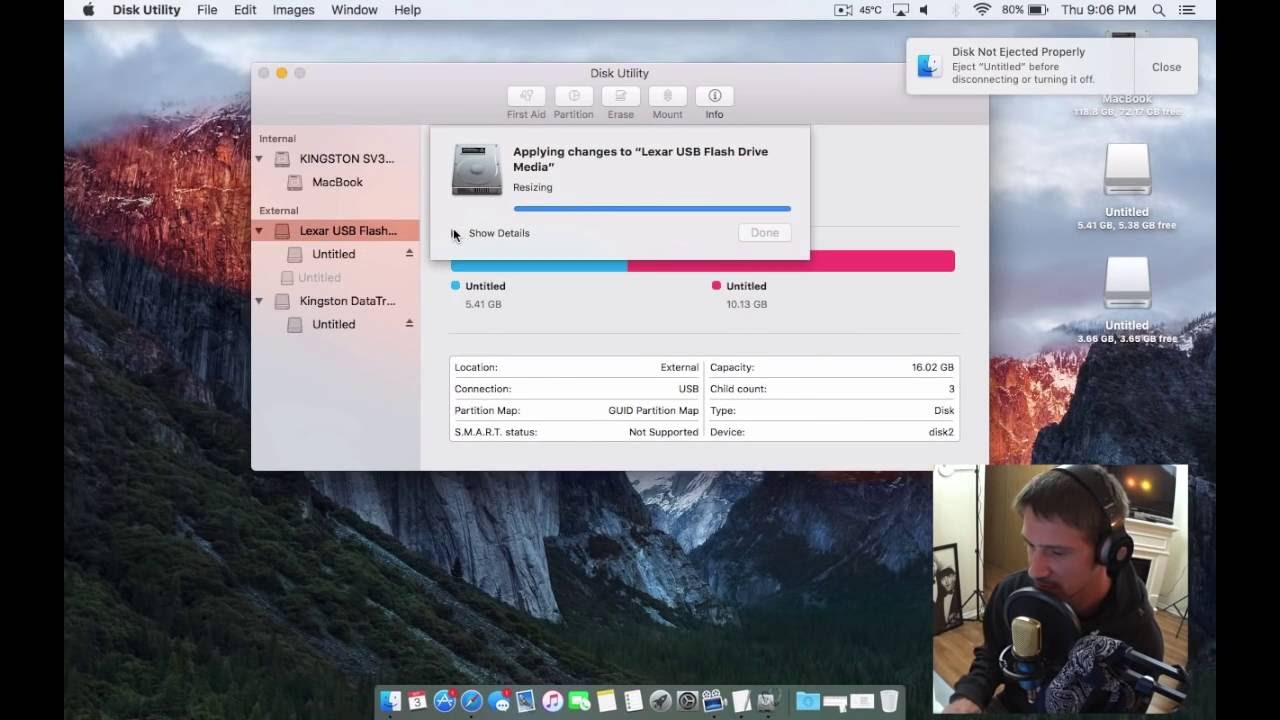Screen dimensions: 1280x720
Task: Click the First Aid toolbar icon
Action: [526, 96]
